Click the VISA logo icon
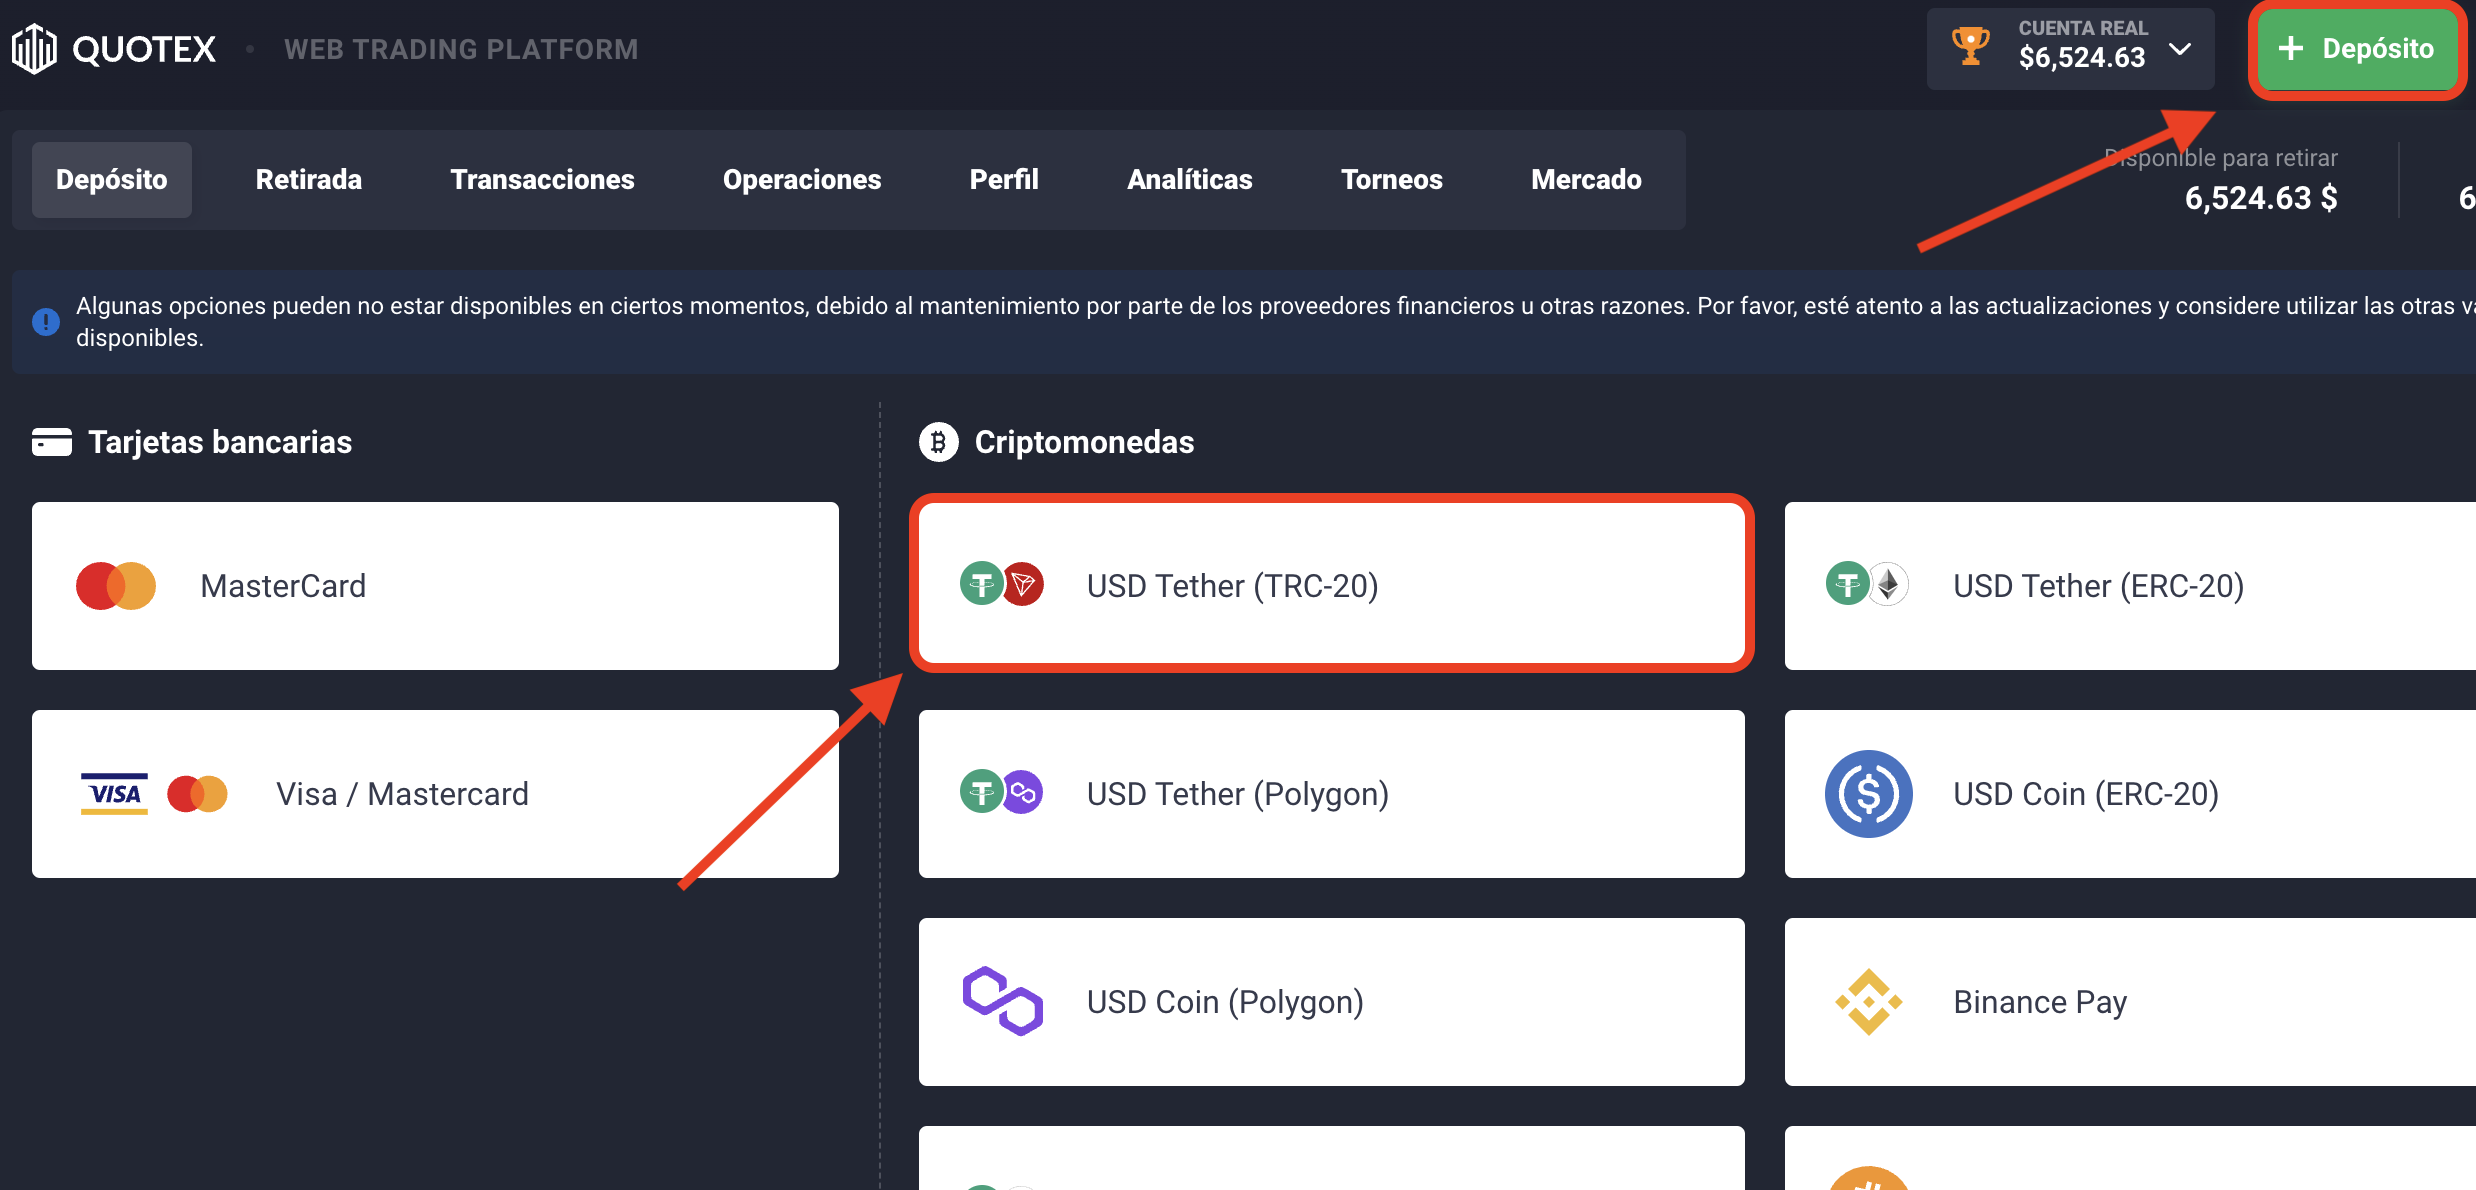Image resolution: width=2476 pixels, height=1190 pixels. (x=114, y=794)
